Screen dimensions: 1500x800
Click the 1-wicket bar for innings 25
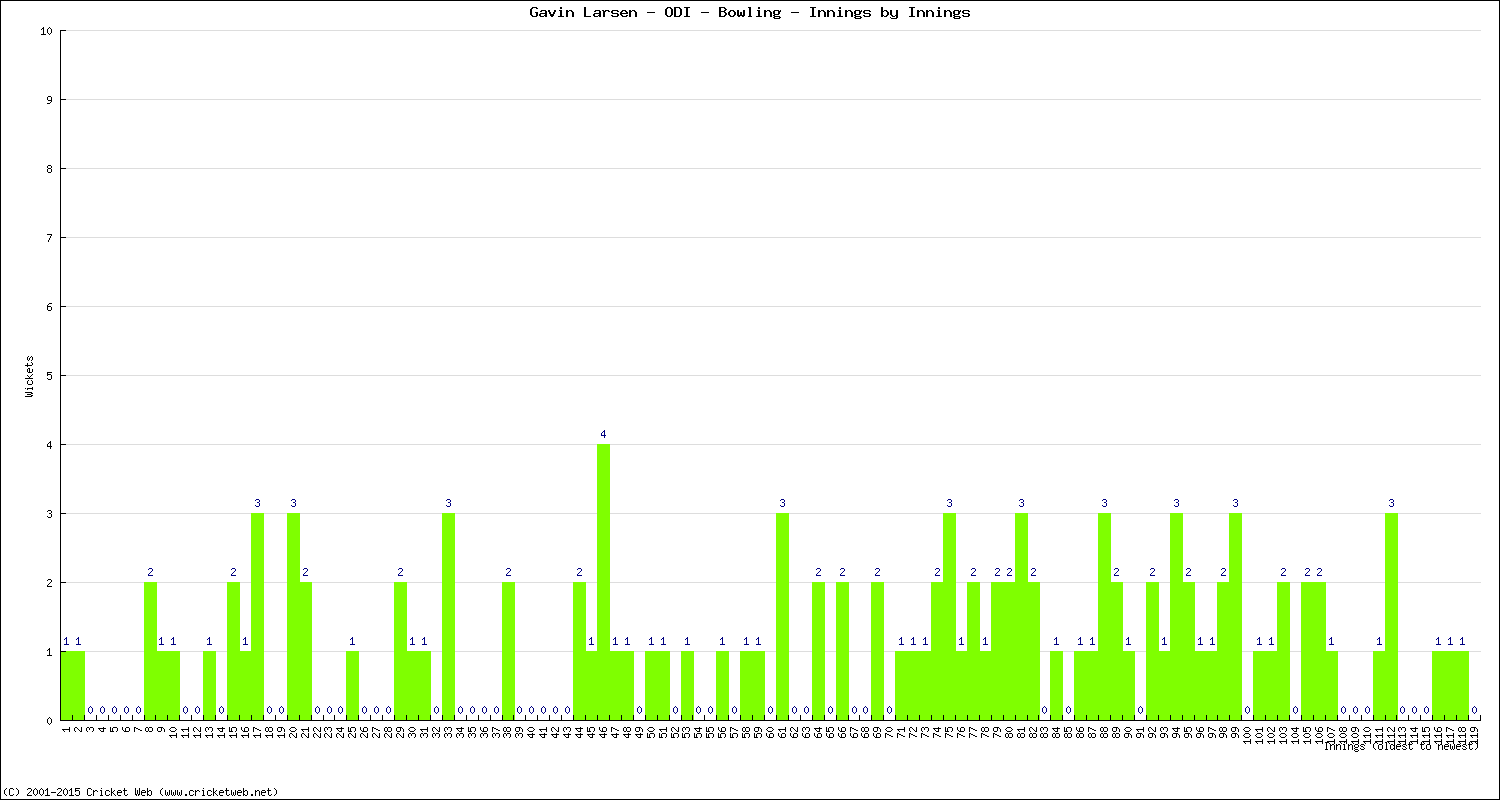(352, 685)
